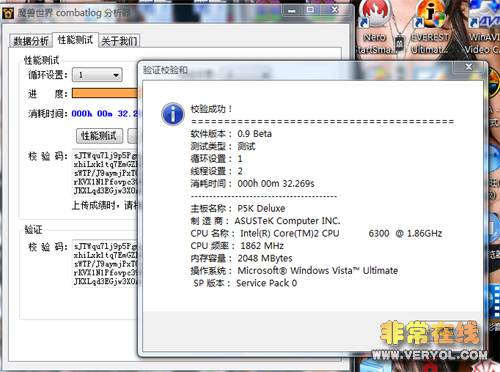Maximize the combatlog analyzer window
Image resolution: width=500 pixels, height=372 pixels.
310,11
